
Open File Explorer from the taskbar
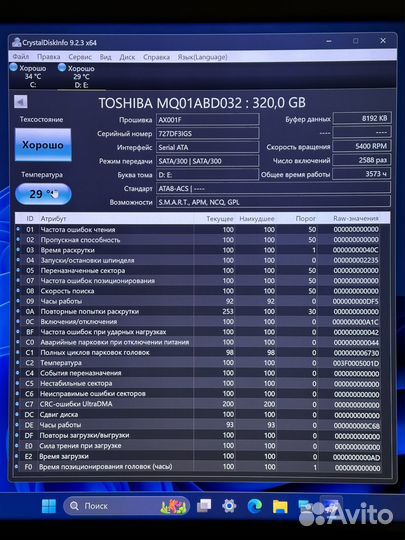(280, 506)
